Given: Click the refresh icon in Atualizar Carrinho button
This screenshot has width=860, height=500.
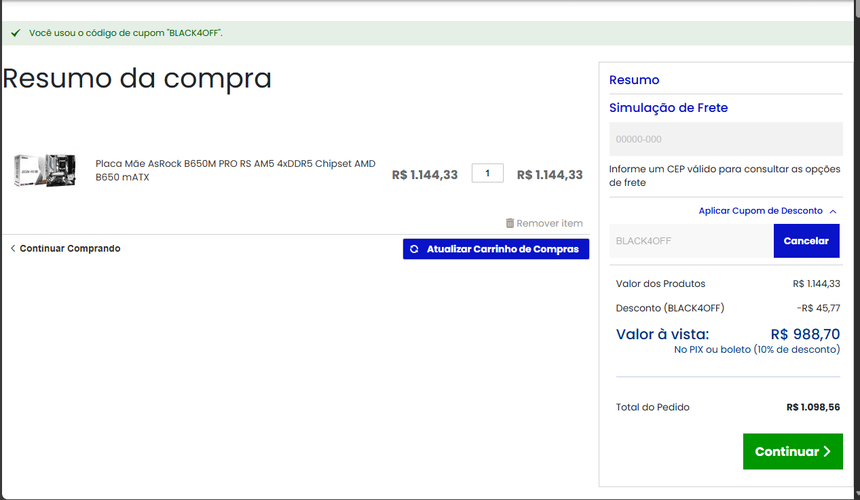Looking at the screenshot, I should point(414,249).
